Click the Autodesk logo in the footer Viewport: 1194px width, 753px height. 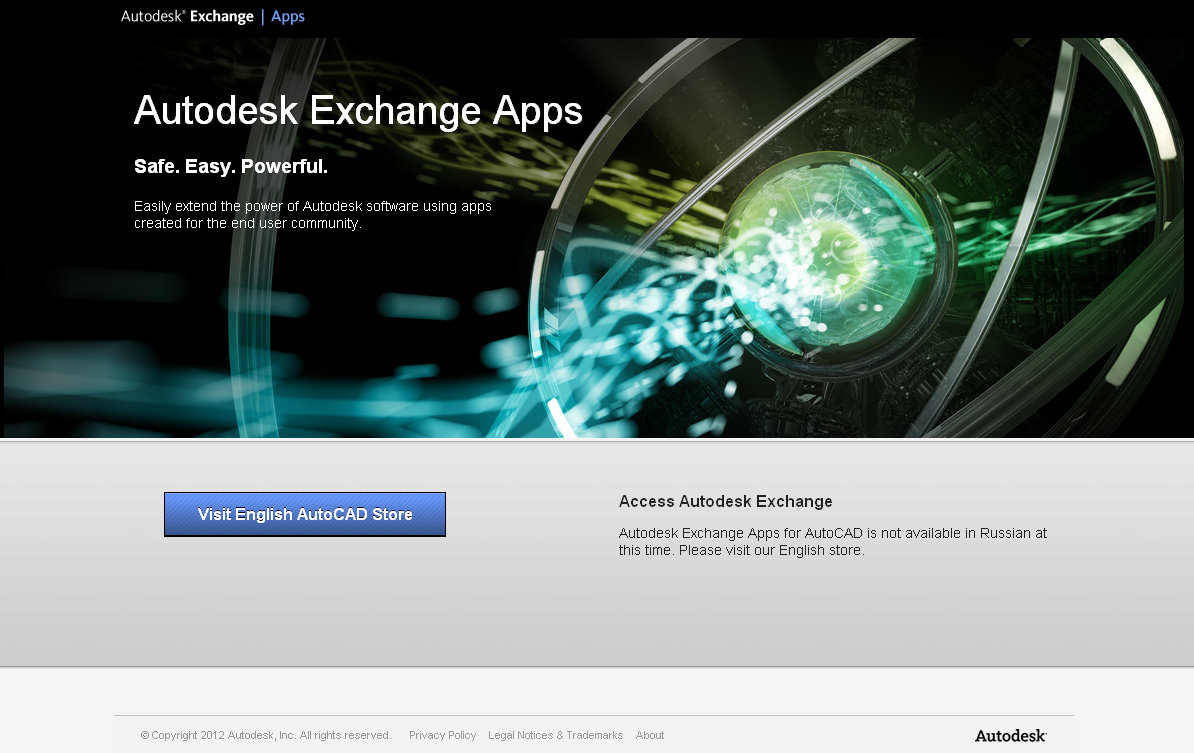(1010, 735)
